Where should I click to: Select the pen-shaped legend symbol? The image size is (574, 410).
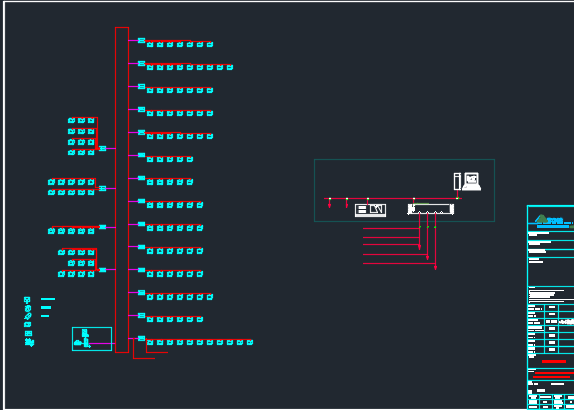pos(28,316)
